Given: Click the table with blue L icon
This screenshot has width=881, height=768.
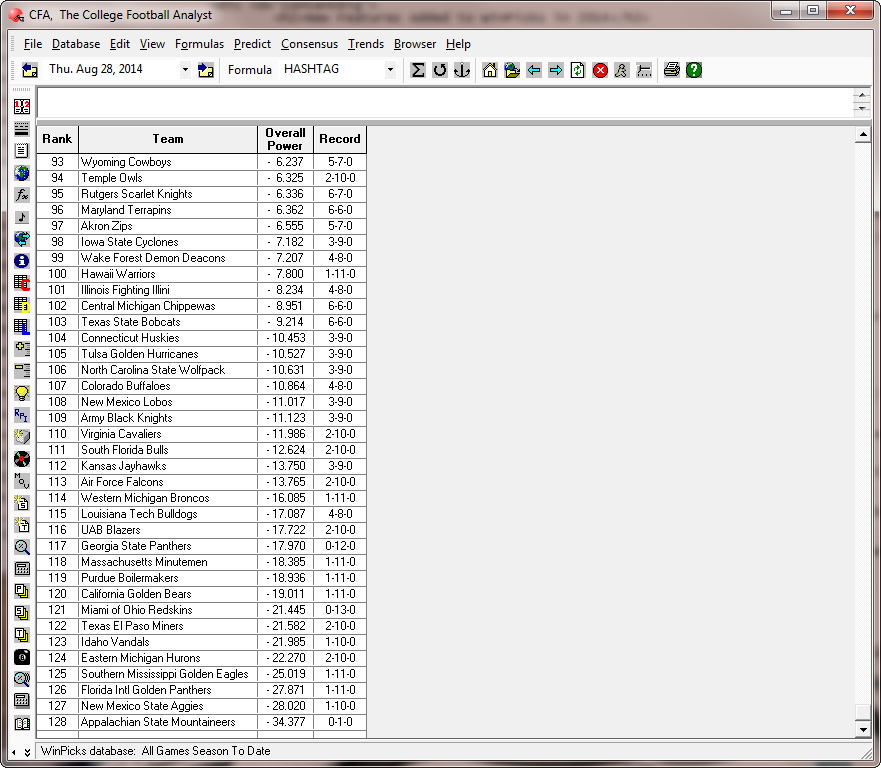Looking at the screenshot, I should [22, 326].
